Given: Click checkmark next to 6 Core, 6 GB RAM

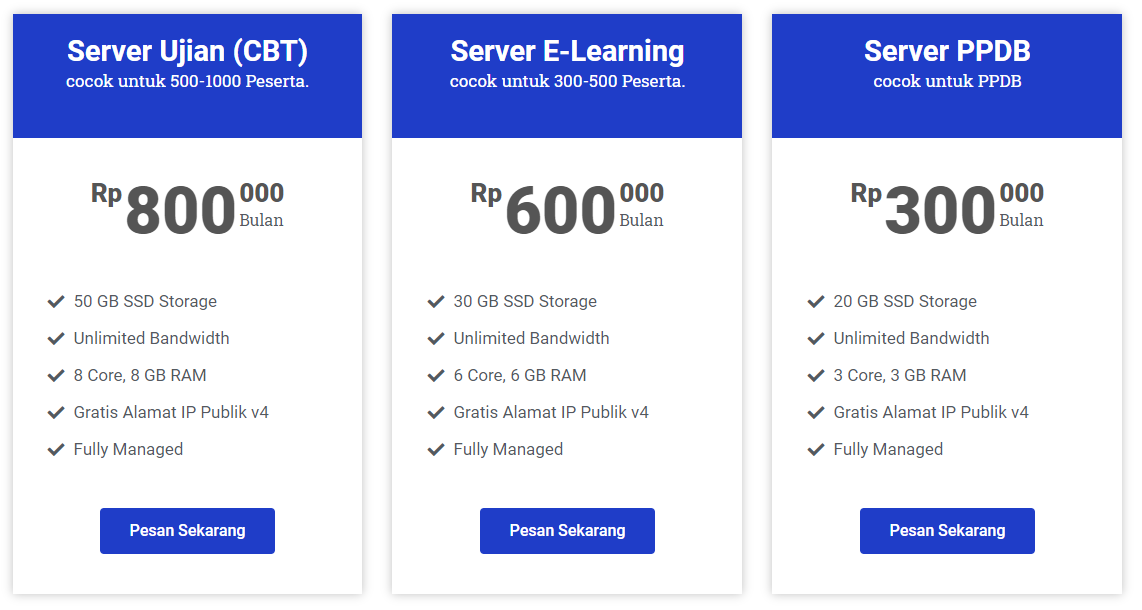Looking at the screenshot, I should click(x=436, y=375).
